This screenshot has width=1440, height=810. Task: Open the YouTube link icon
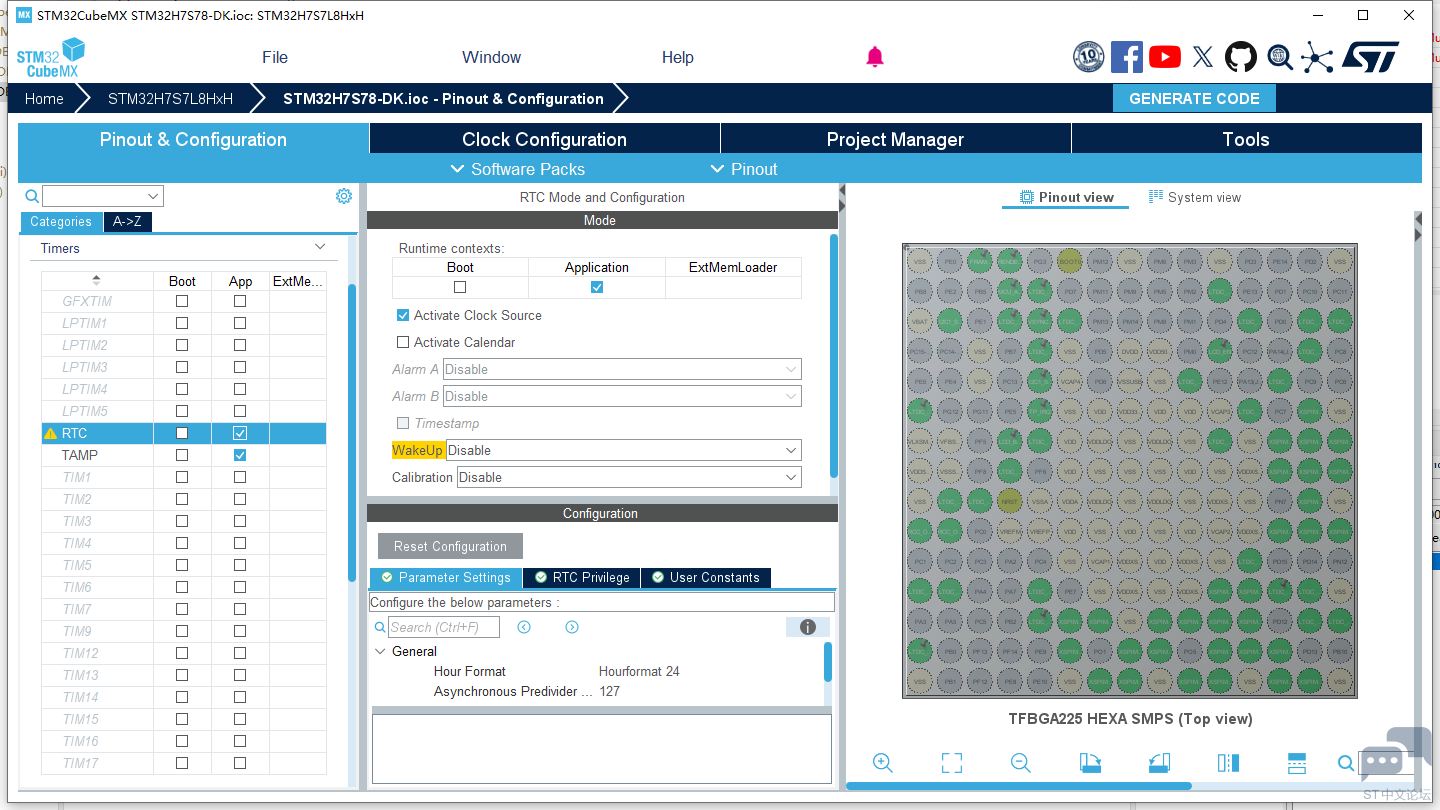tap(1165, 57)
